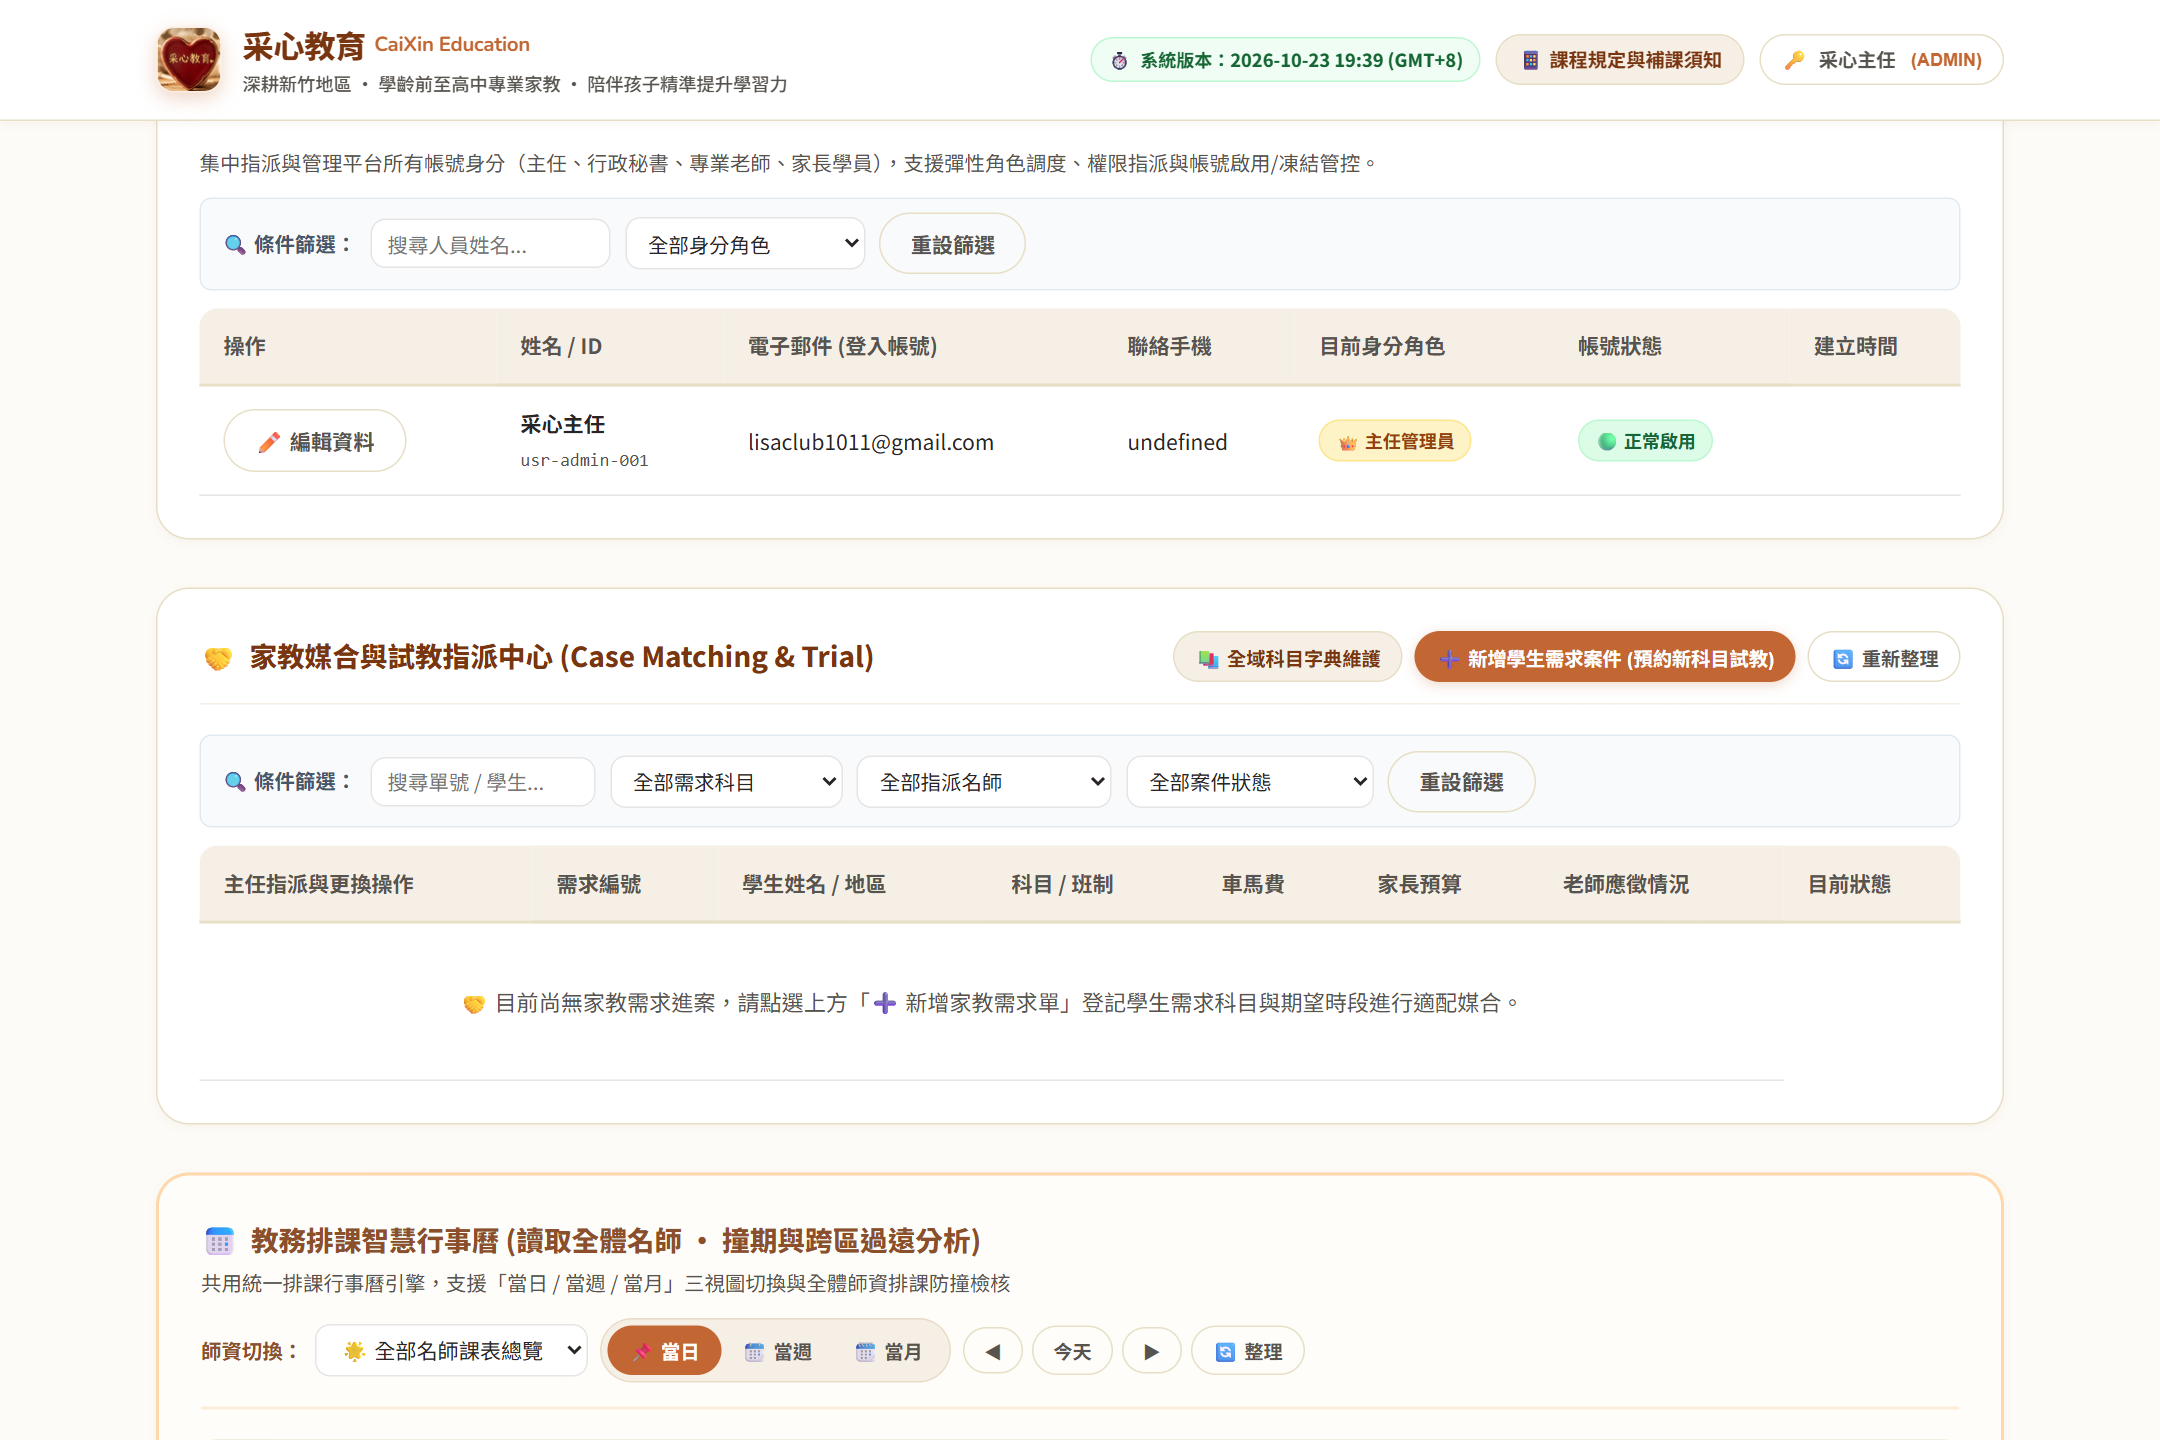The height and width of the screenshot is (1440, 2160).
Task: Click the magnifier icon in case filter bar
Action: [x=235, y=782]
